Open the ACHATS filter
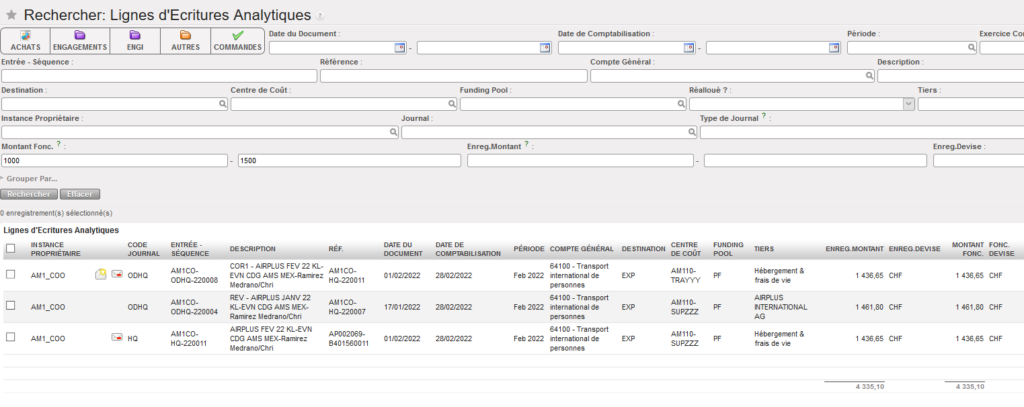The image size is (1024, 407). (x=25, y=40)
